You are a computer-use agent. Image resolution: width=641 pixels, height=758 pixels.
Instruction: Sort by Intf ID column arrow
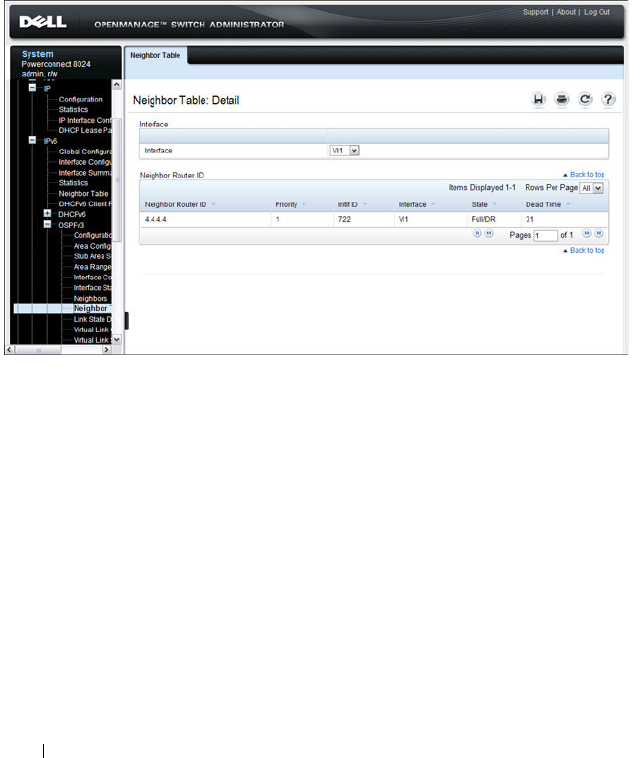[364, 204]
